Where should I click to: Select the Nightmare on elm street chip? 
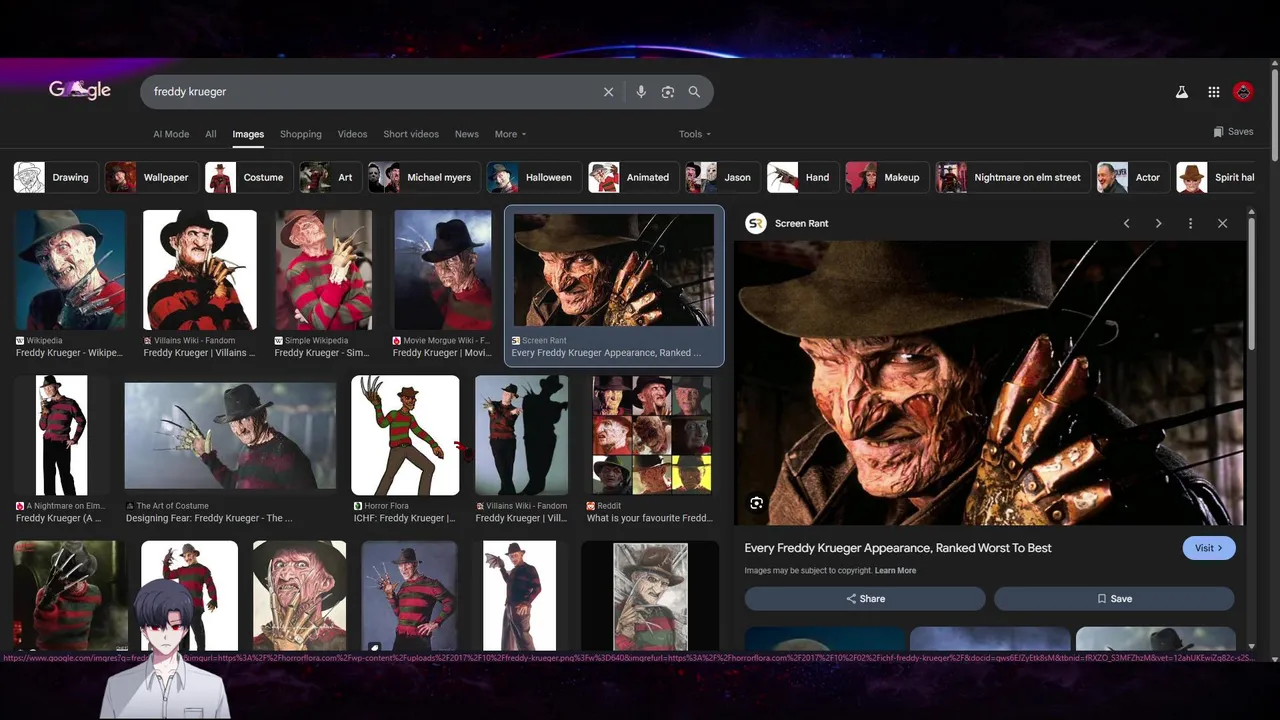coord(1013,177)
